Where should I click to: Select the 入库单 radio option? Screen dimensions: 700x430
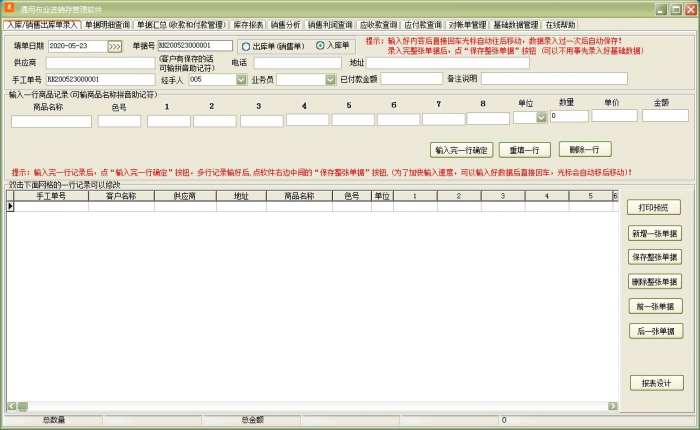(x=333, y=46)
